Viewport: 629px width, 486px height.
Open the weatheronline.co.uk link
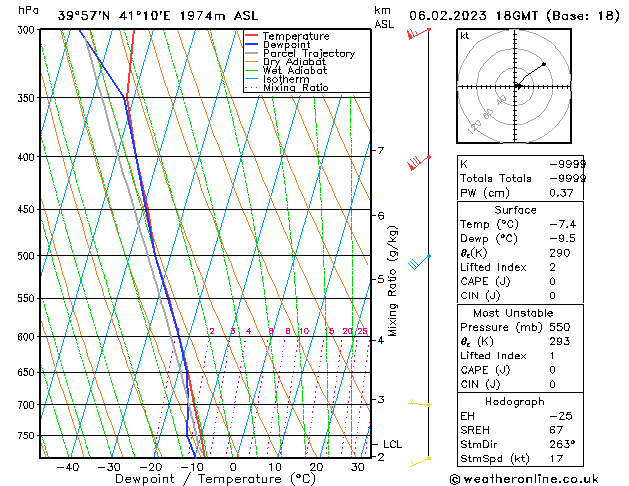542,478
